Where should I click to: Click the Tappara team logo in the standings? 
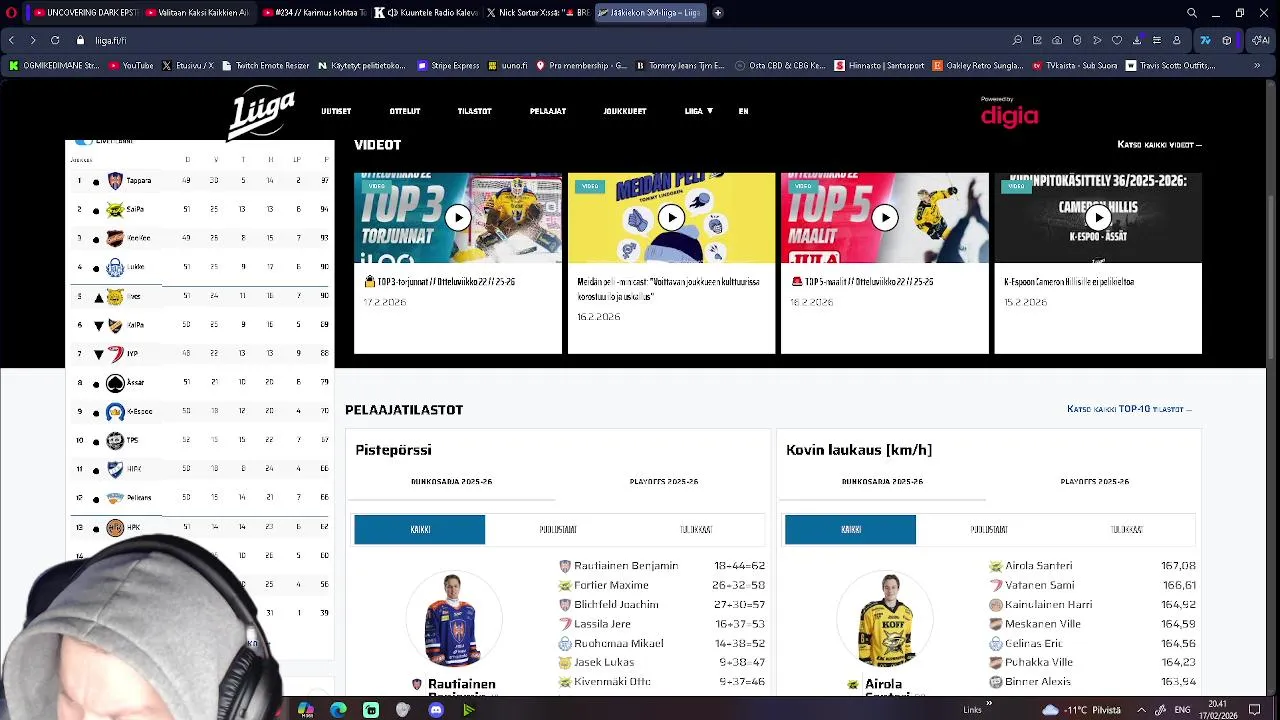coord(115,181)
